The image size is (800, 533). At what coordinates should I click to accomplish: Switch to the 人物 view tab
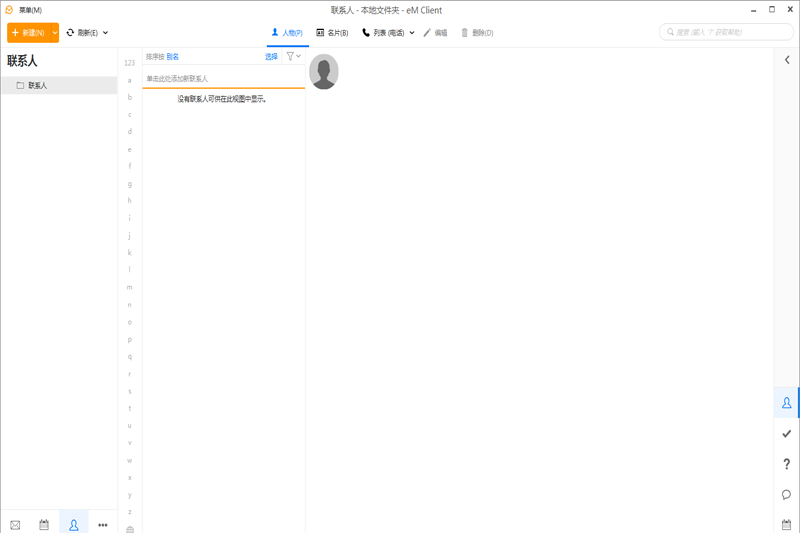click(287, 33)
